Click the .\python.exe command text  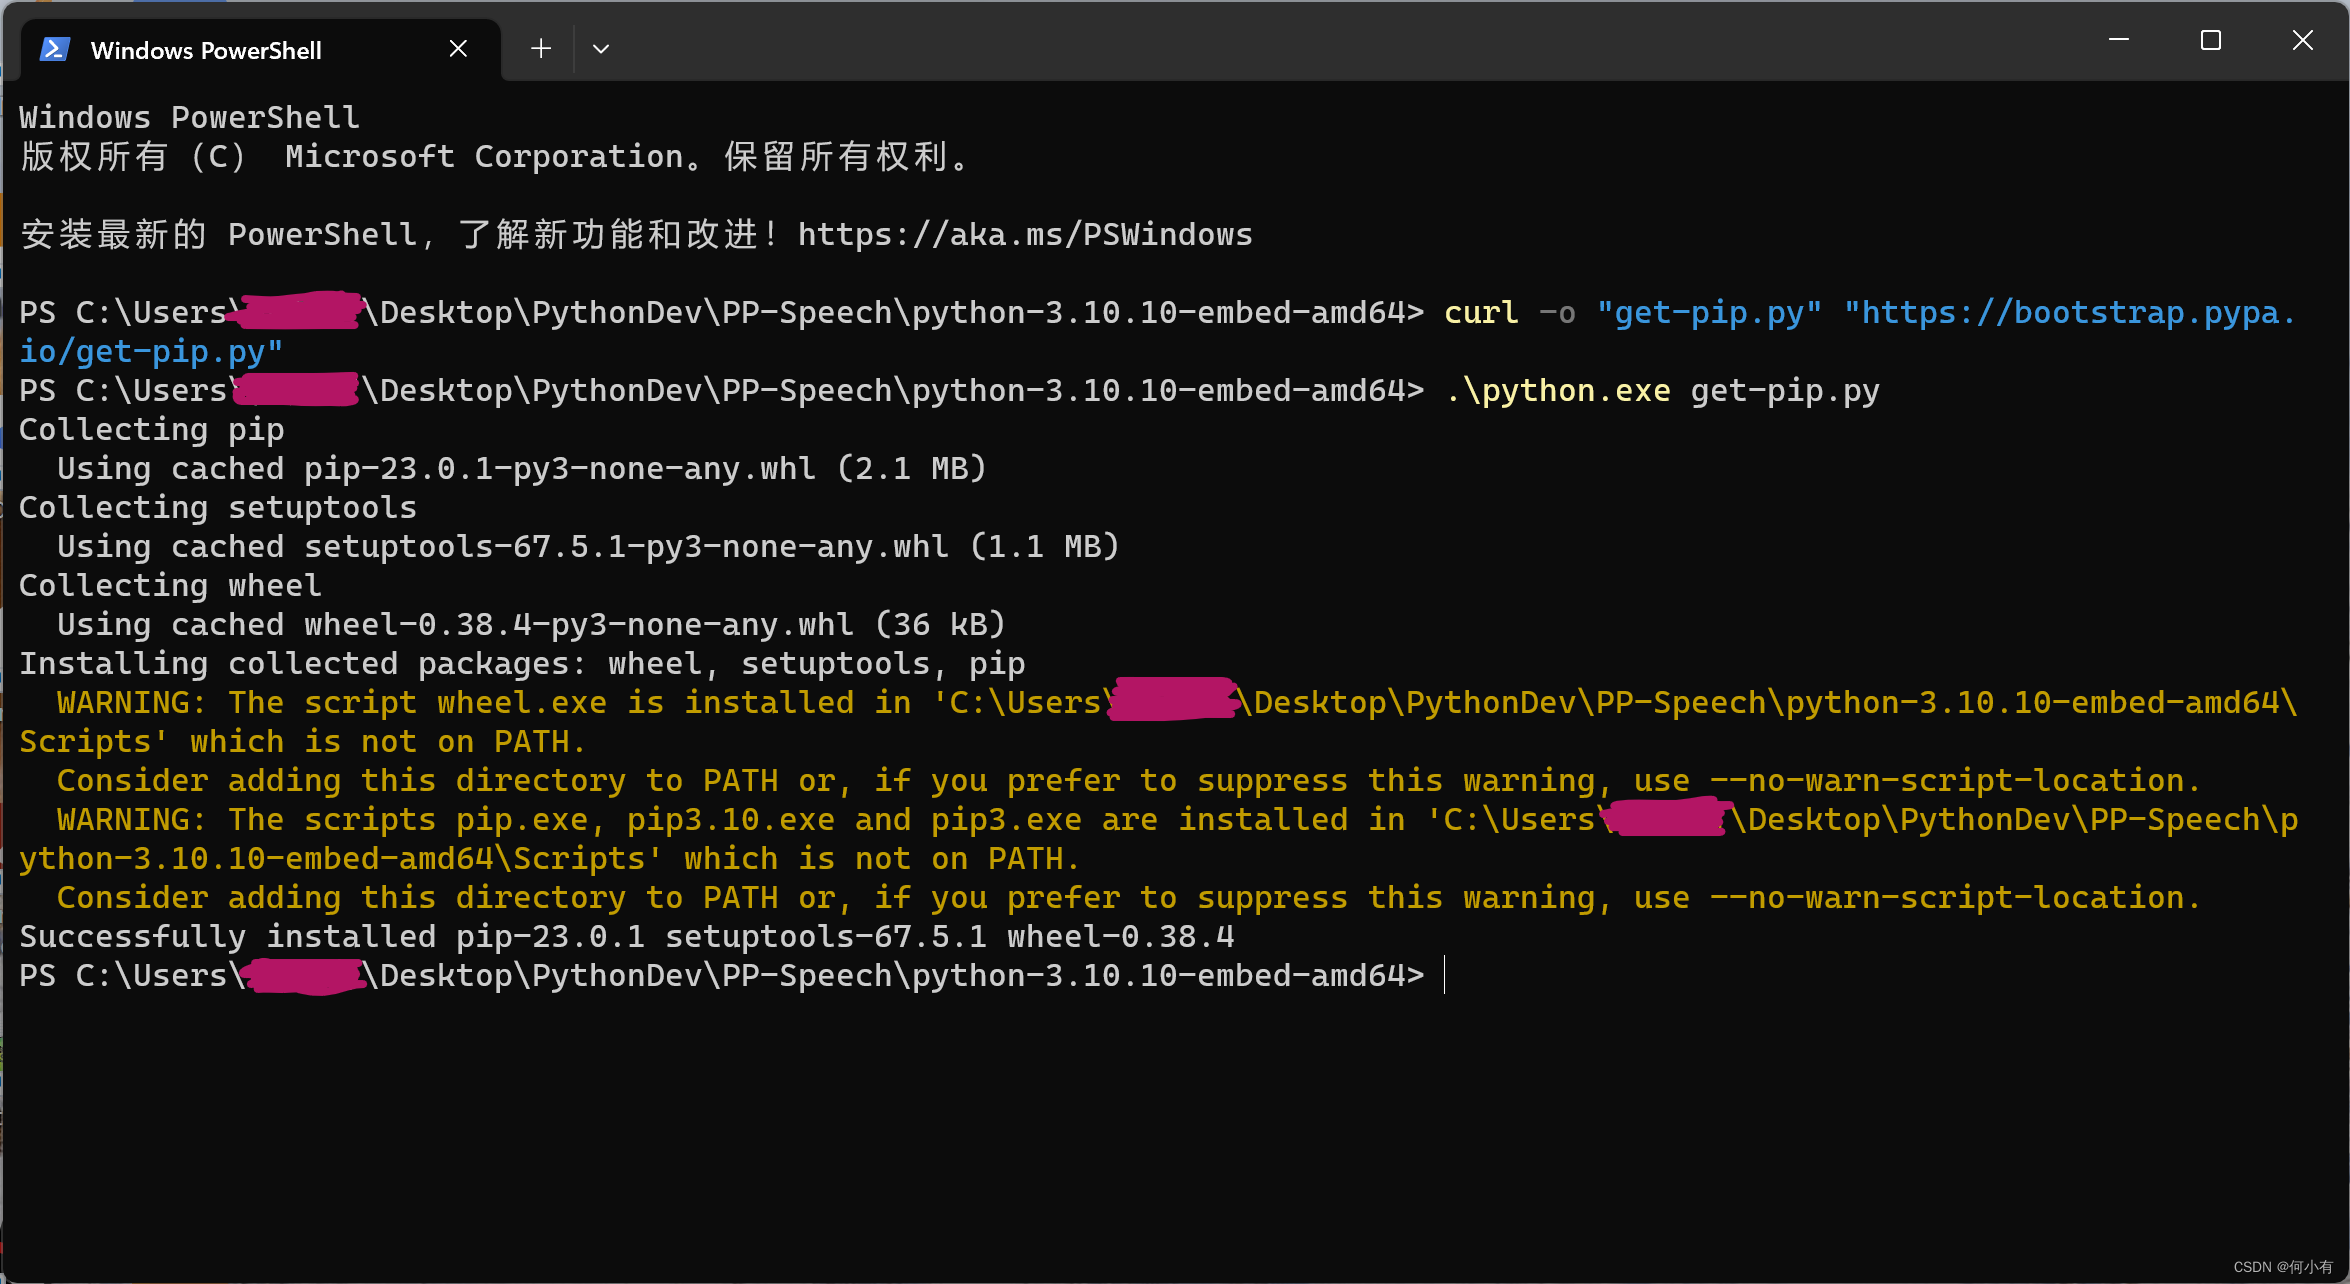pos(1558,391)
